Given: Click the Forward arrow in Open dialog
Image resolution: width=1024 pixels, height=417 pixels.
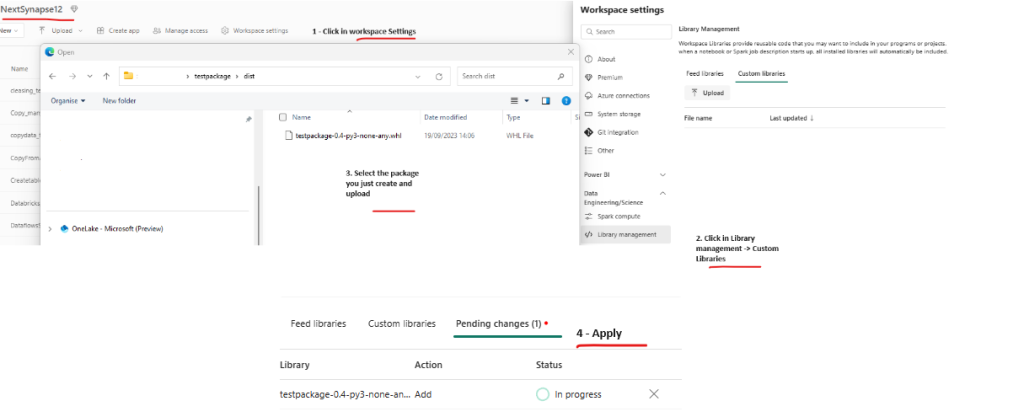Looking at the screenshot, I should (x=71, y=76).
